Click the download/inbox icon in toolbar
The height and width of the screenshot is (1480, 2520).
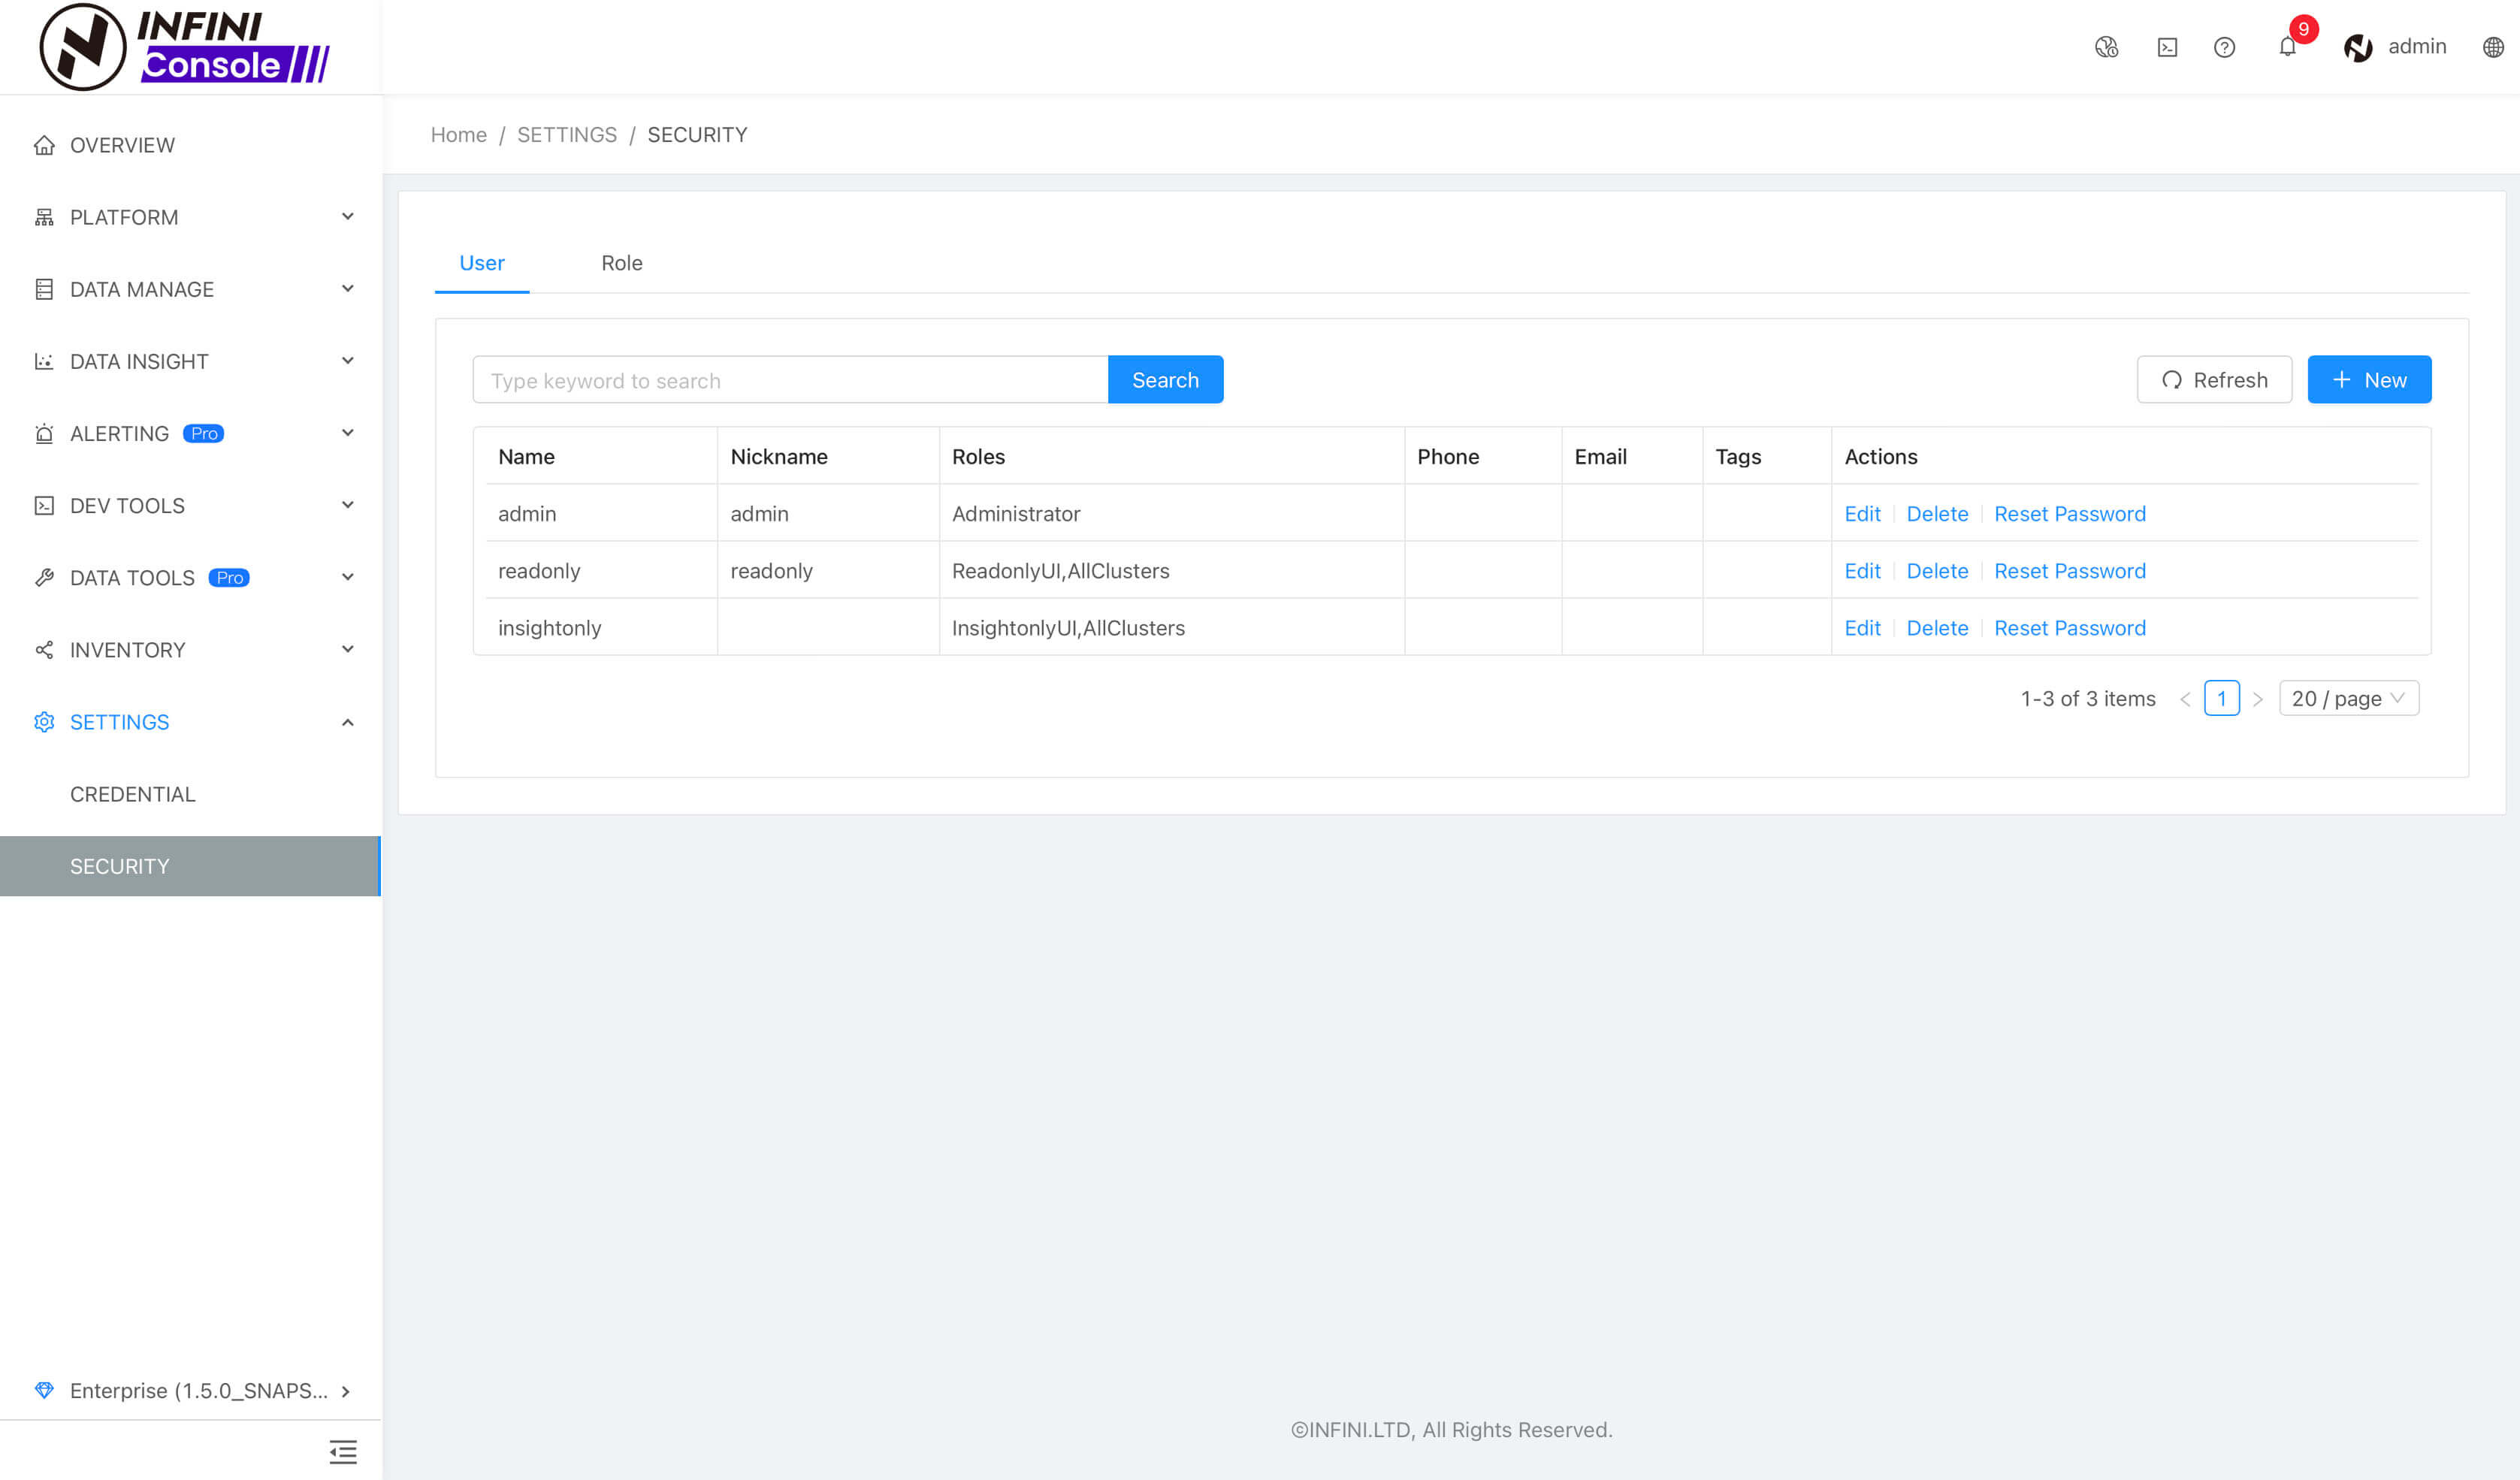tap(2166, 47)
